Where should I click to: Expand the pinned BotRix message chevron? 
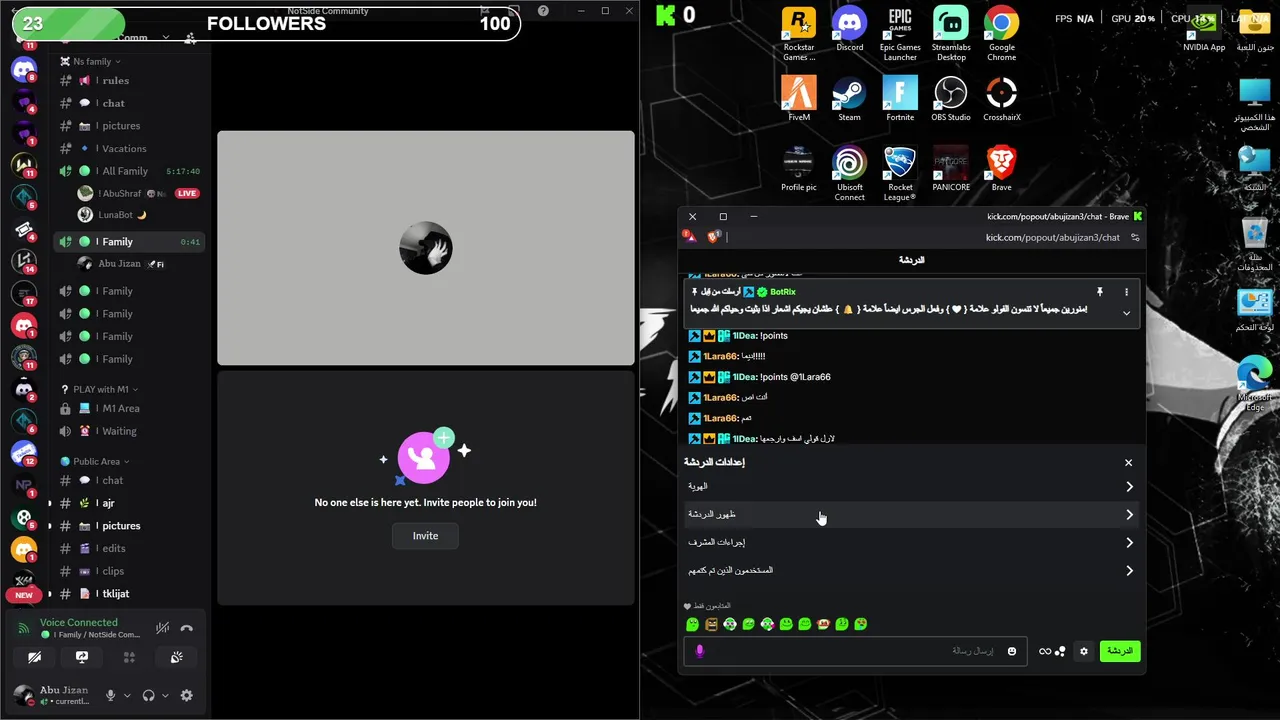(x=1126, y=313)
